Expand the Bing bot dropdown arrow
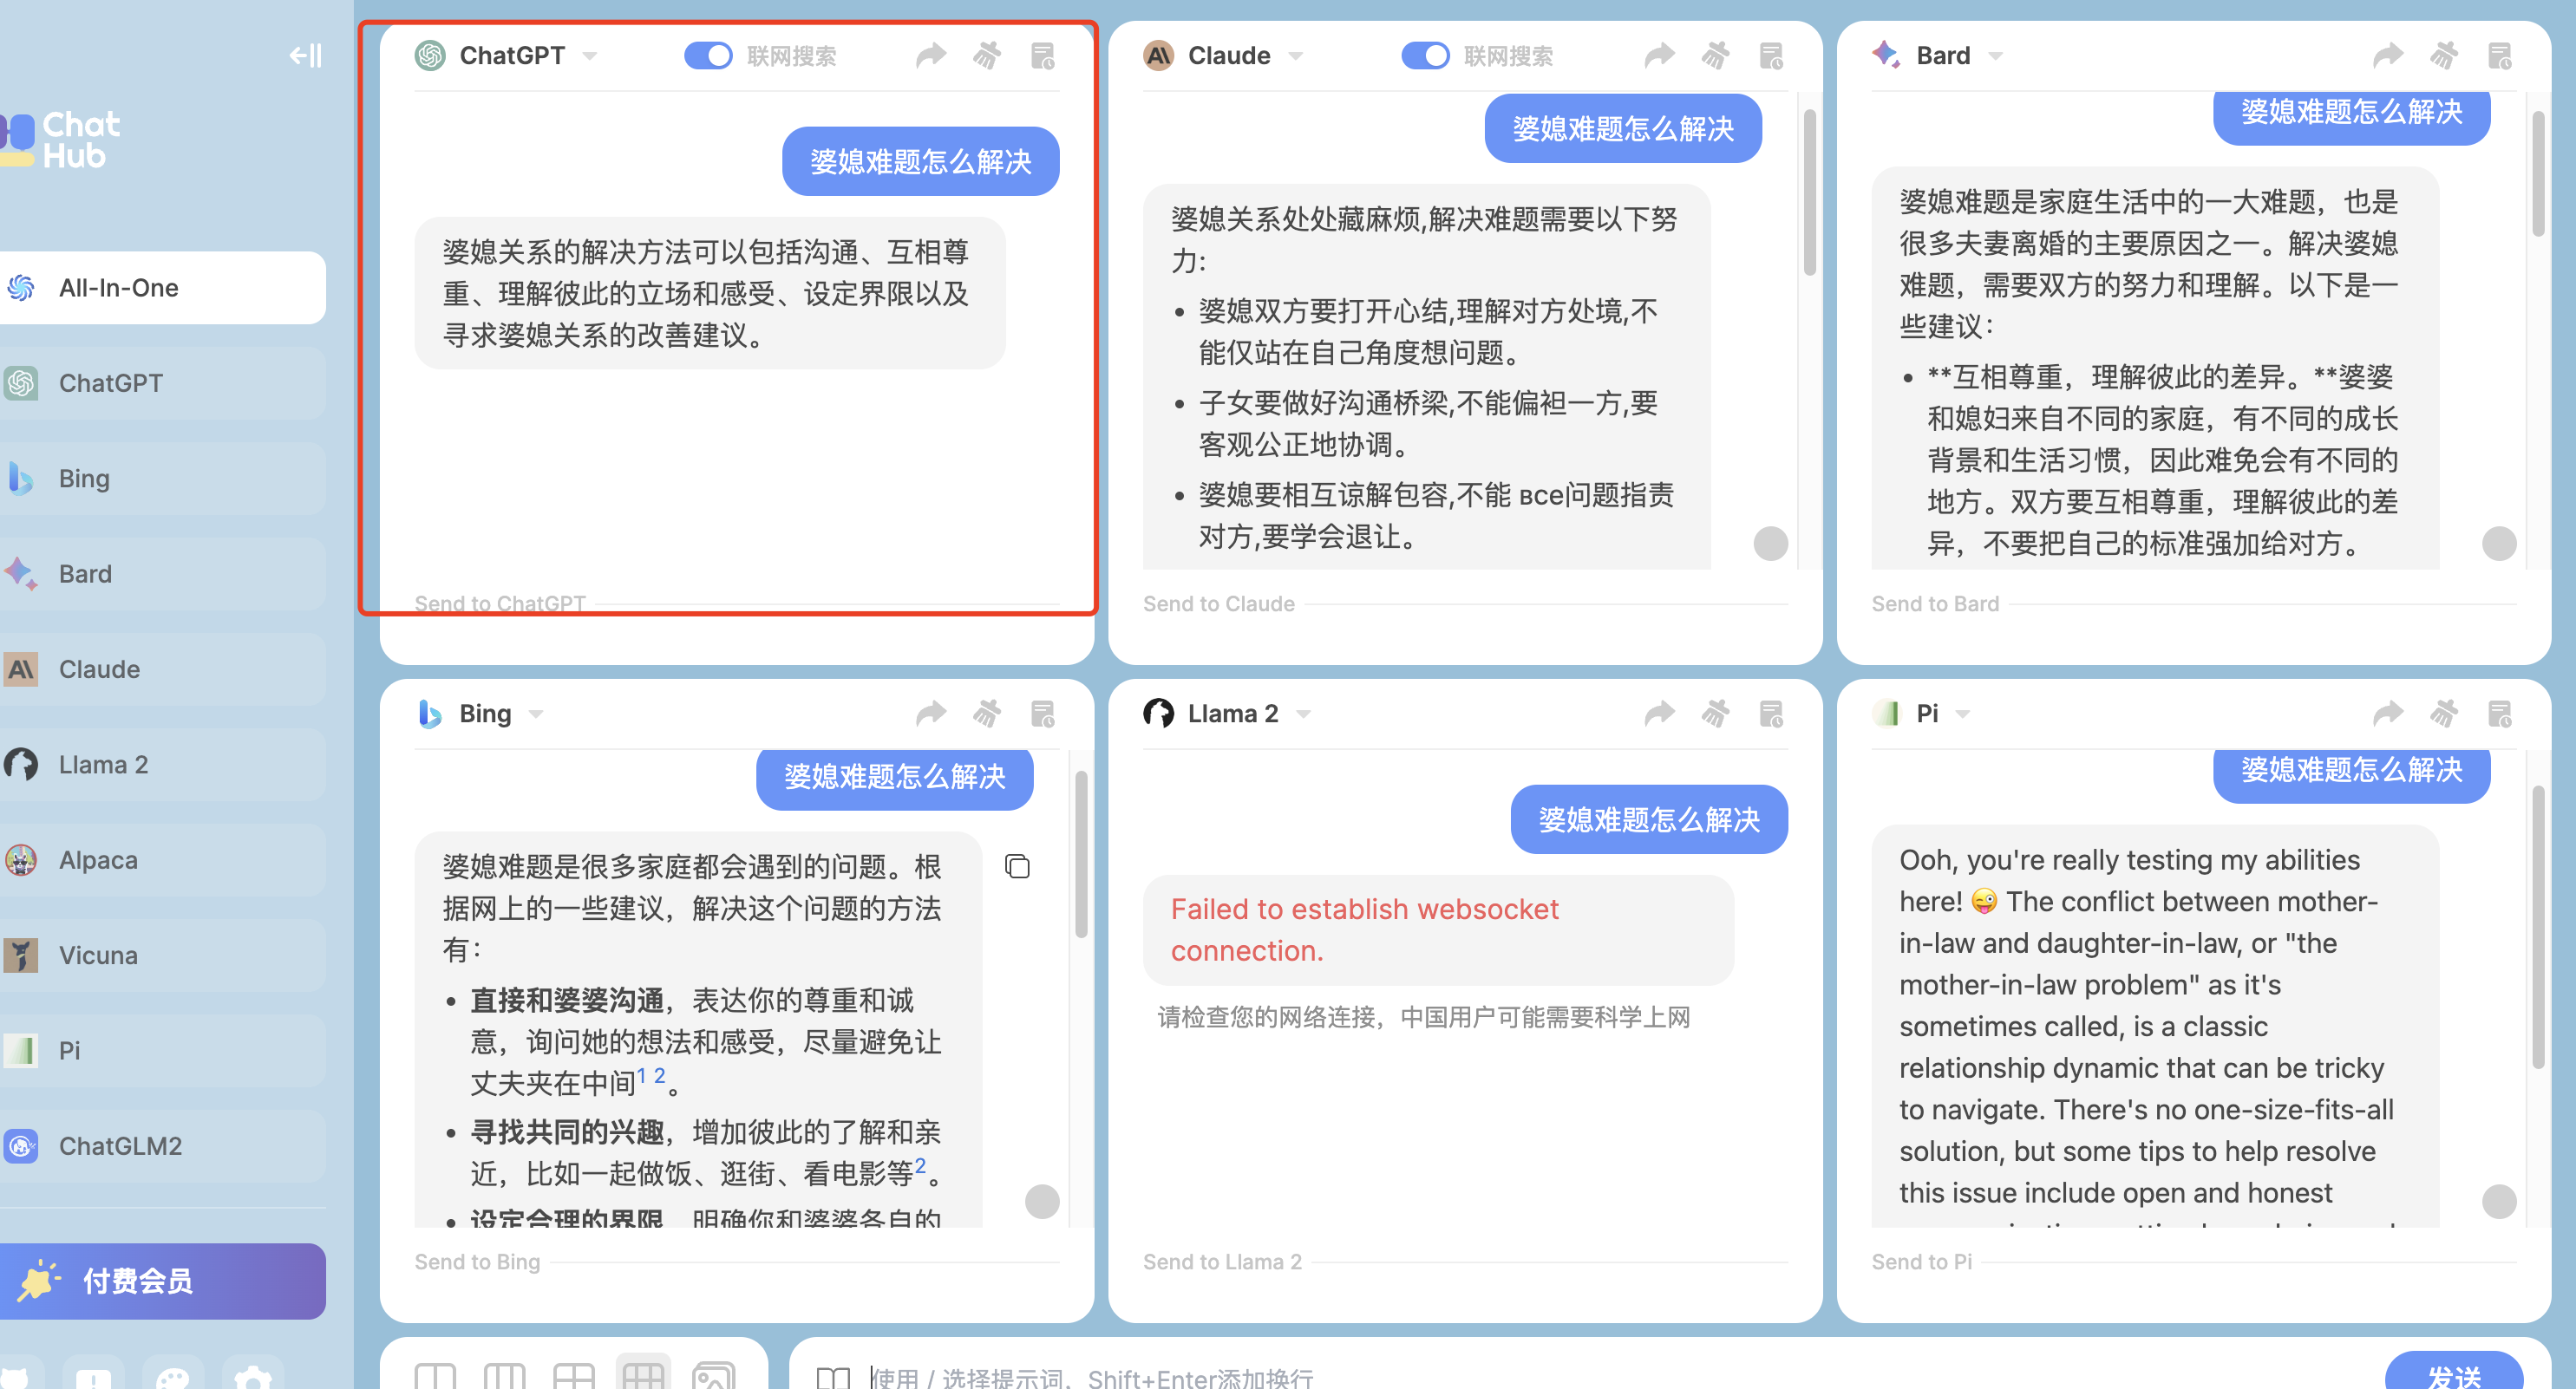This screenshot has height=1389, width=2576. [536, 714]
